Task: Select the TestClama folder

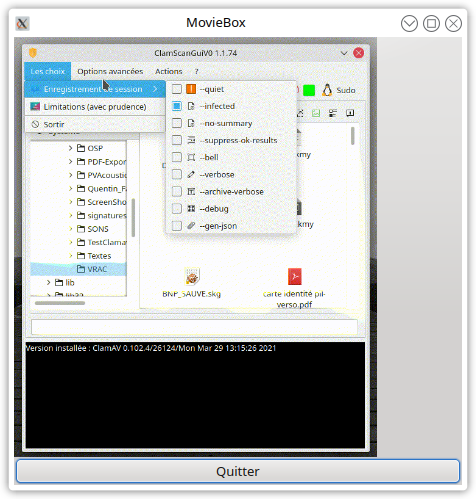Action: click(x=102, y=242)
